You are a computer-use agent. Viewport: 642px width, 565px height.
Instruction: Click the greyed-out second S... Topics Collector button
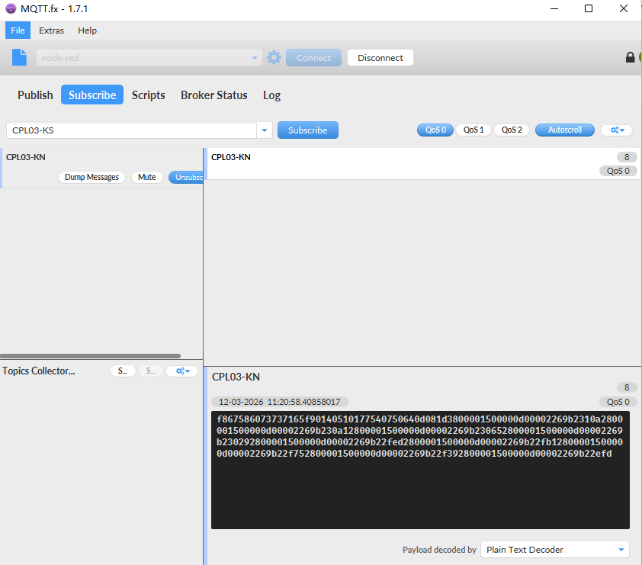point(151,371)
